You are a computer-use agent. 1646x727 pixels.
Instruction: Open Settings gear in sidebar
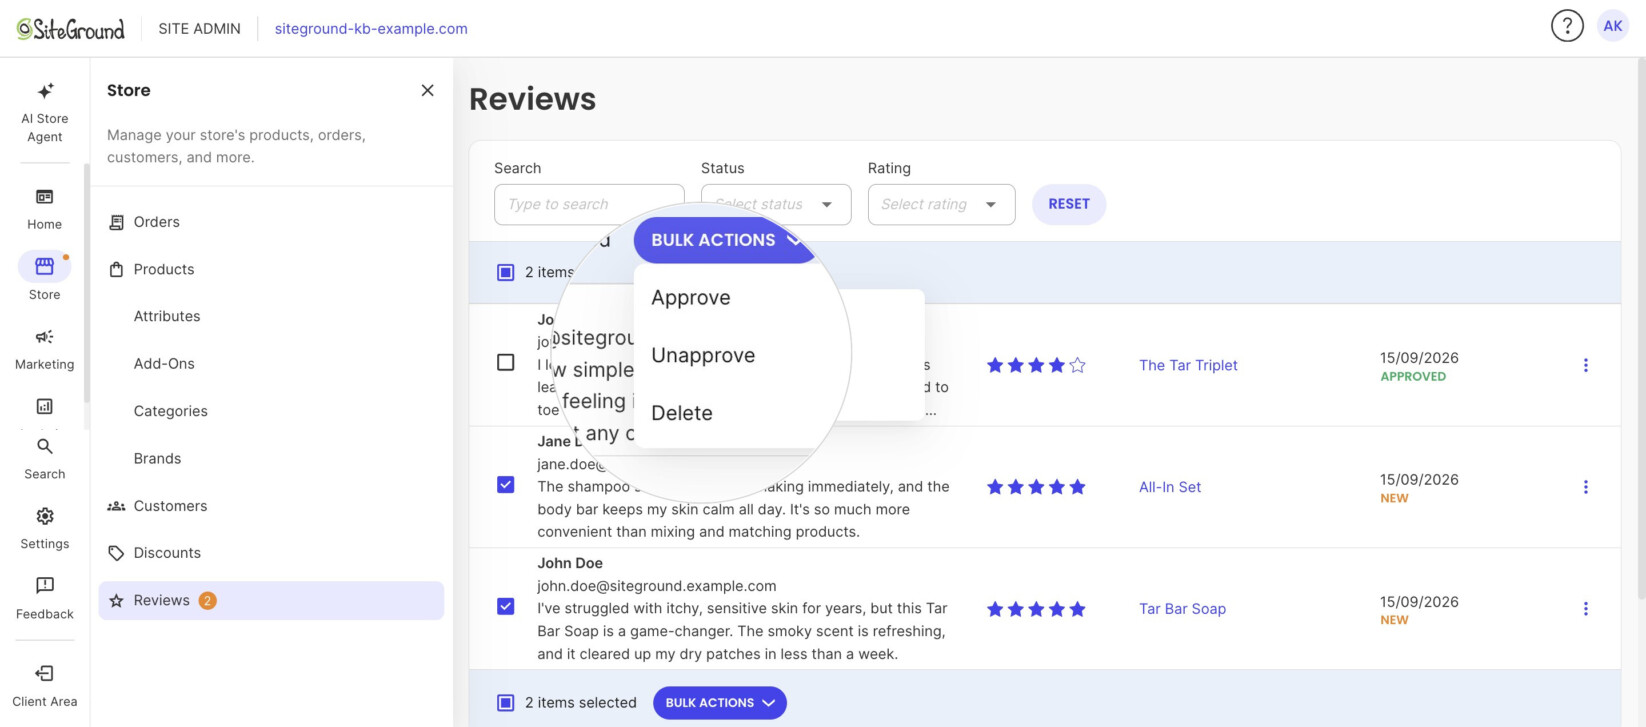44,516
